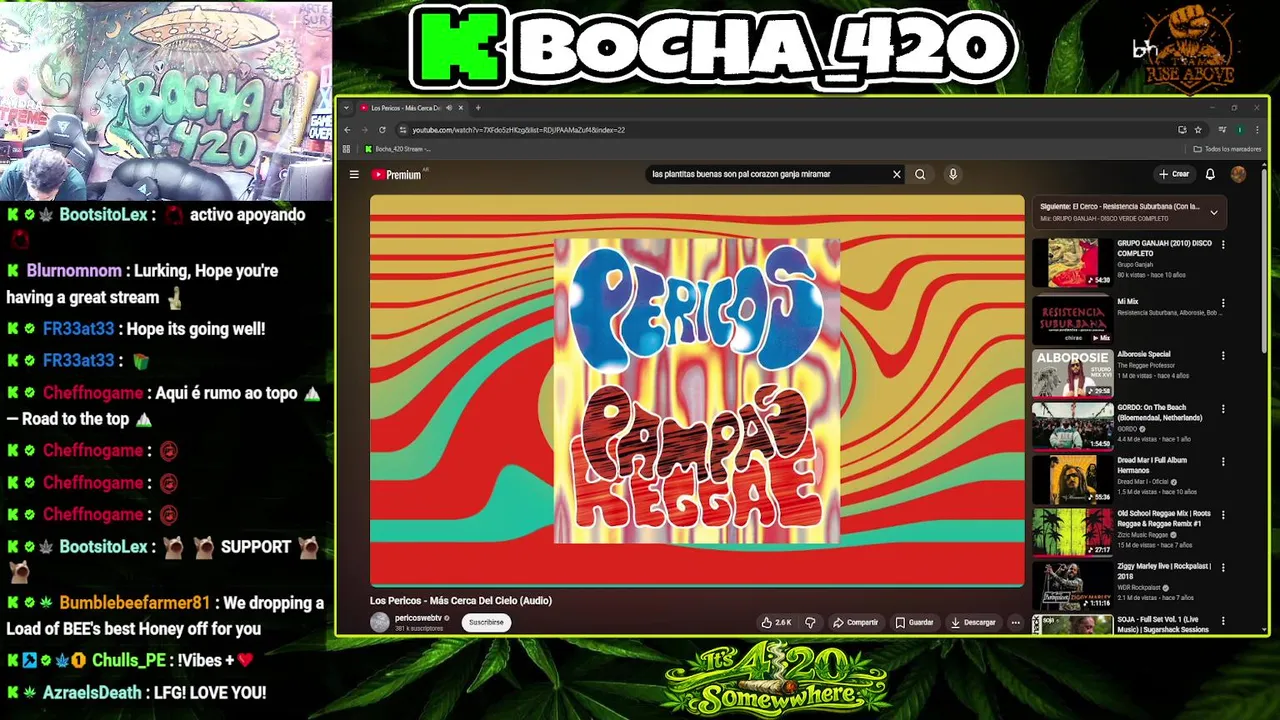
Task: Open the Todos los marcadores folder
Action: (1227, 149)
